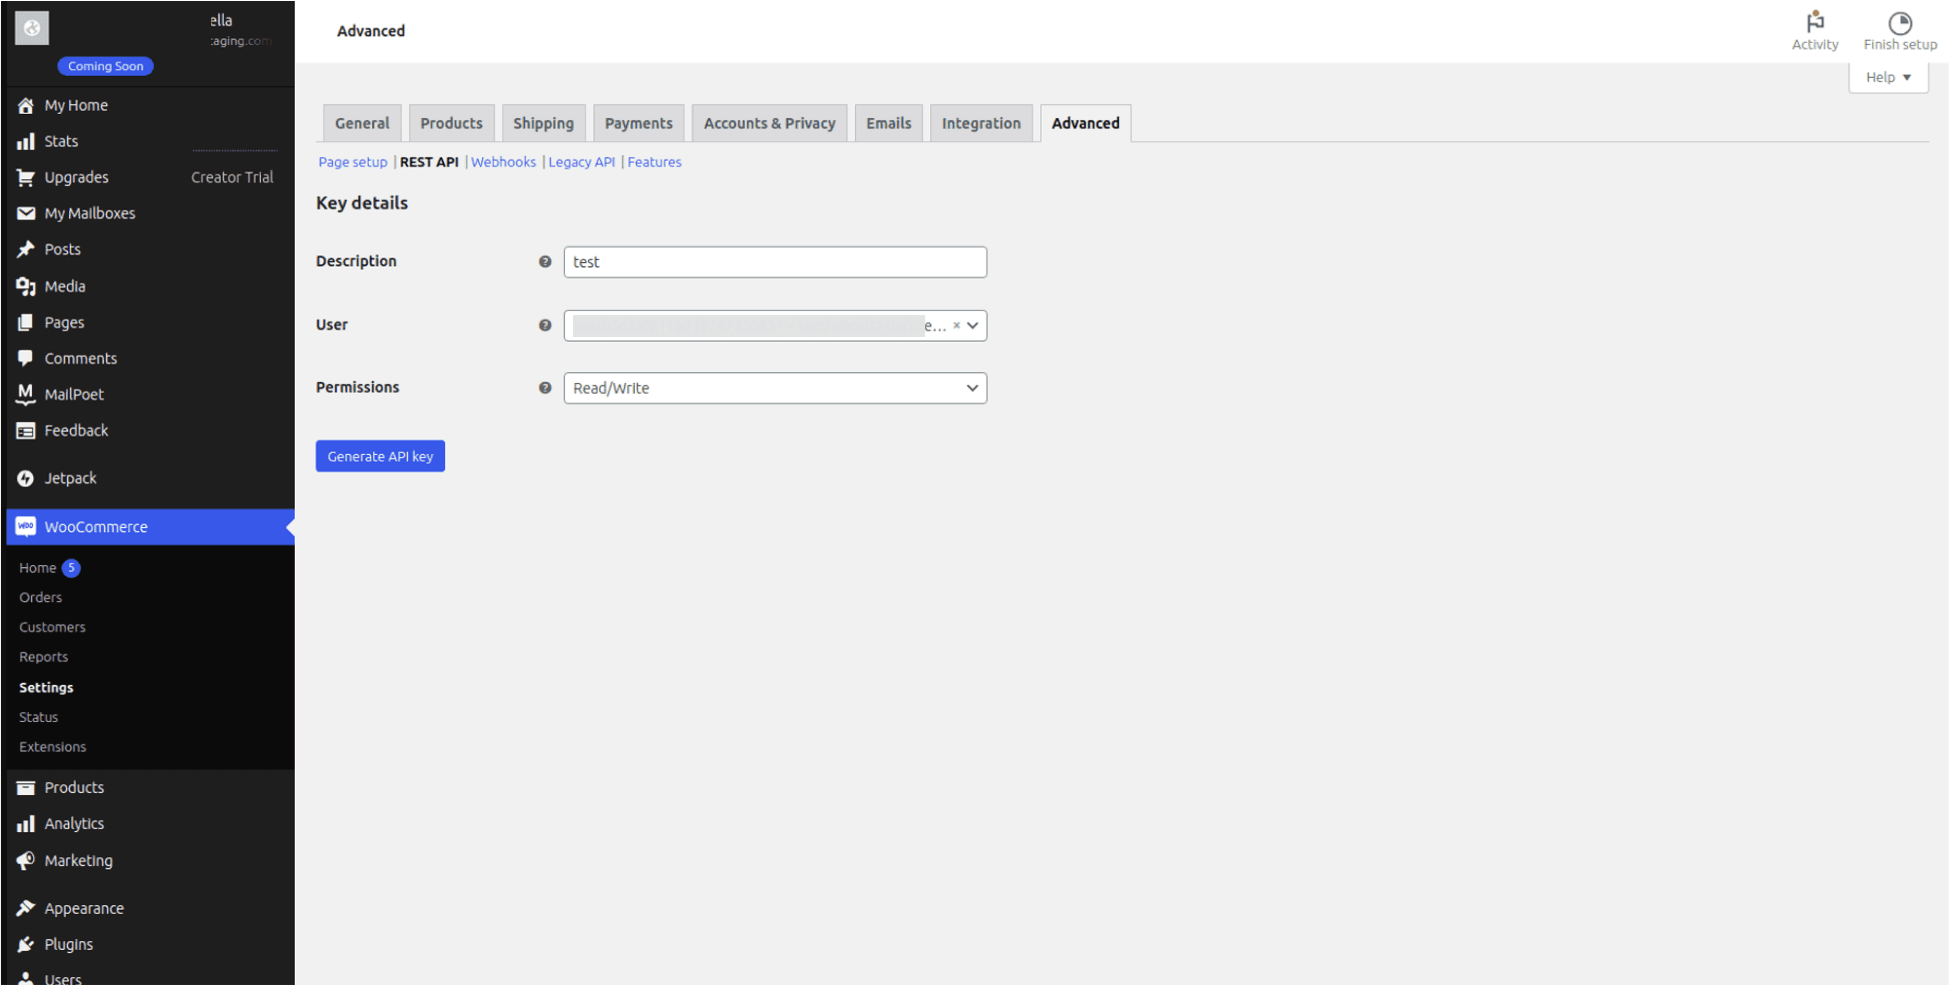
Task: Open the Jetpack sidebar icon
Action: coord(26,478)
